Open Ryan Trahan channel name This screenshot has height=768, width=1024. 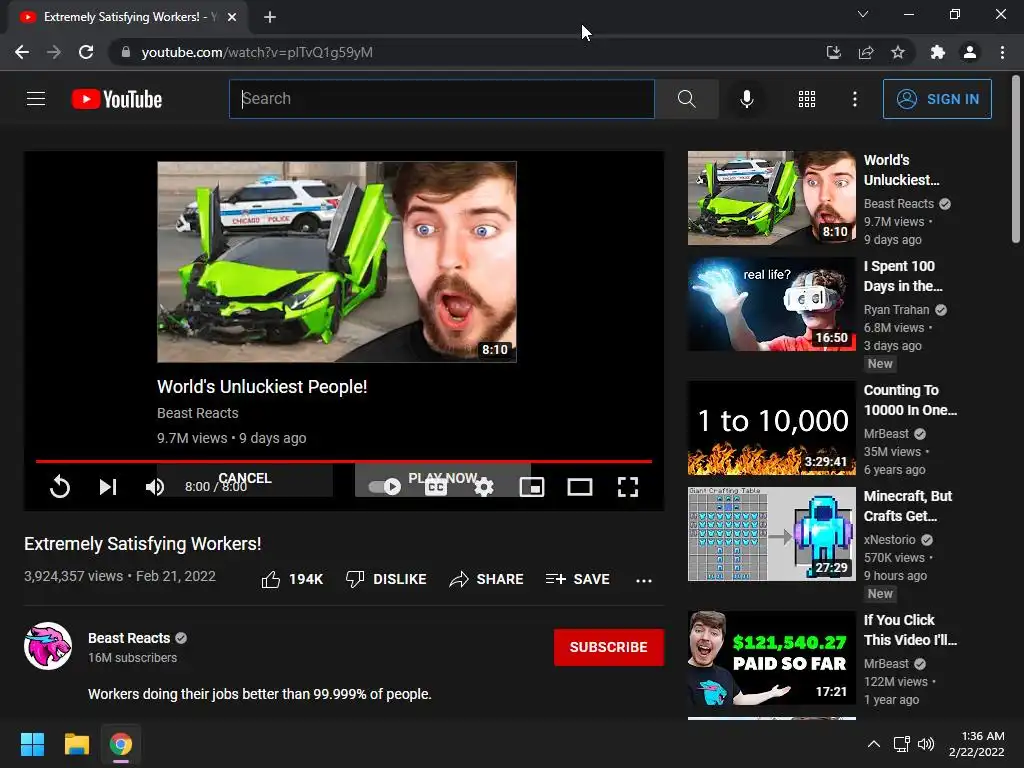pos(896,310)
